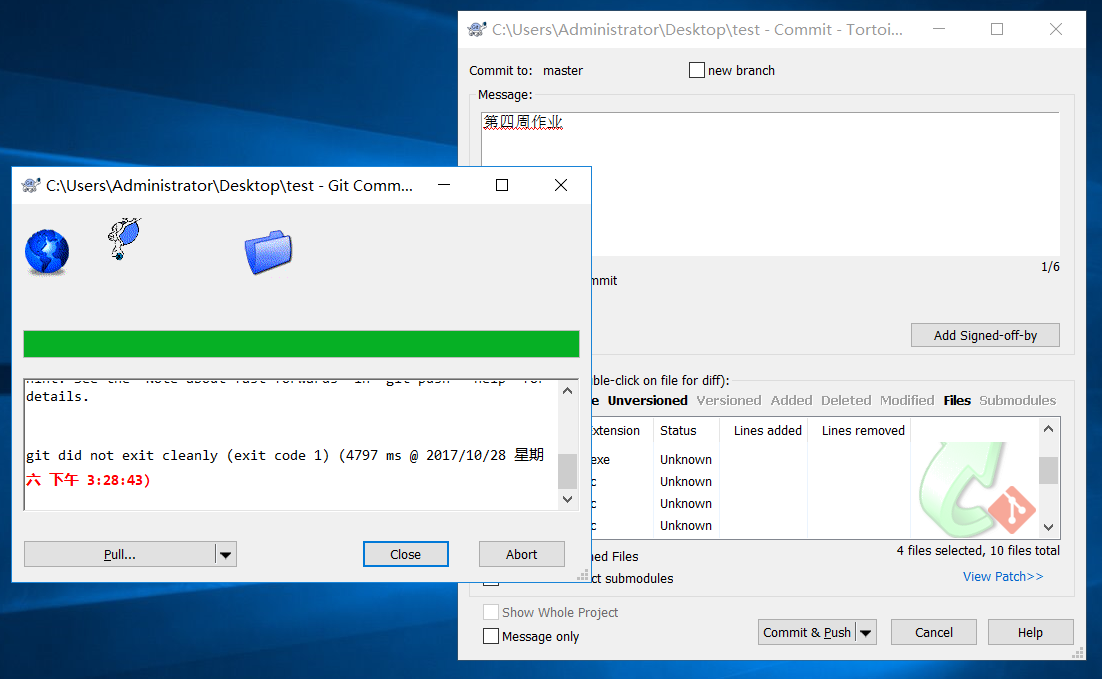1102x679 pixels.
Task: Open the Pull button dropdown arrow
Action: [x=226, y=555]
